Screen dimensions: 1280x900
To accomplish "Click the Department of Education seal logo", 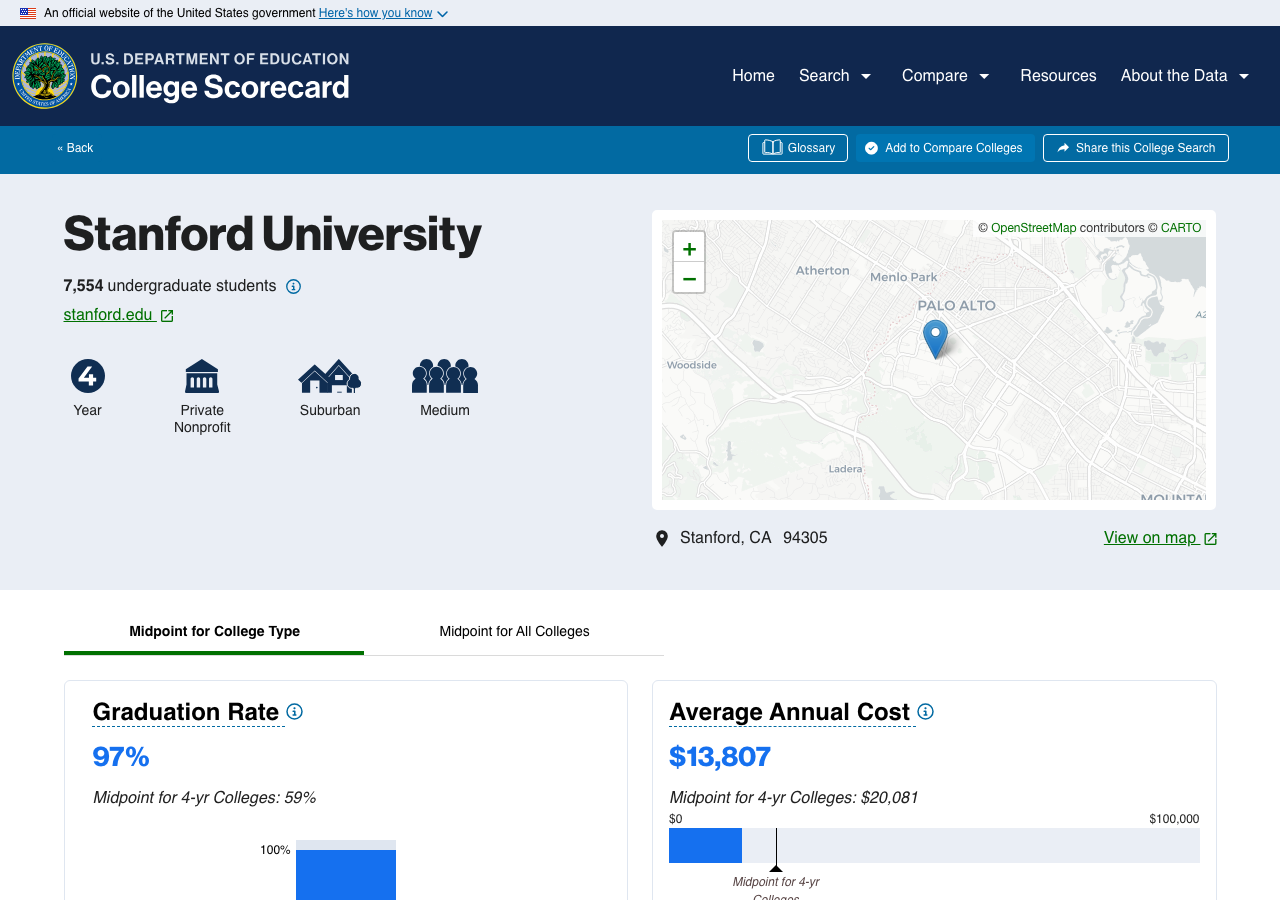I will point(45,76).
